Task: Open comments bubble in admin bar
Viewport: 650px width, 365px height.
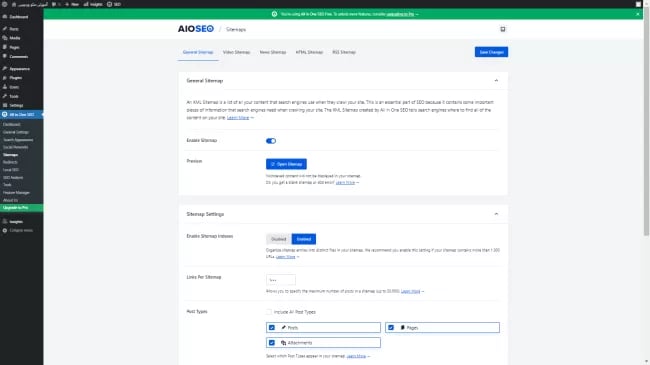Action: pos(54,4)
